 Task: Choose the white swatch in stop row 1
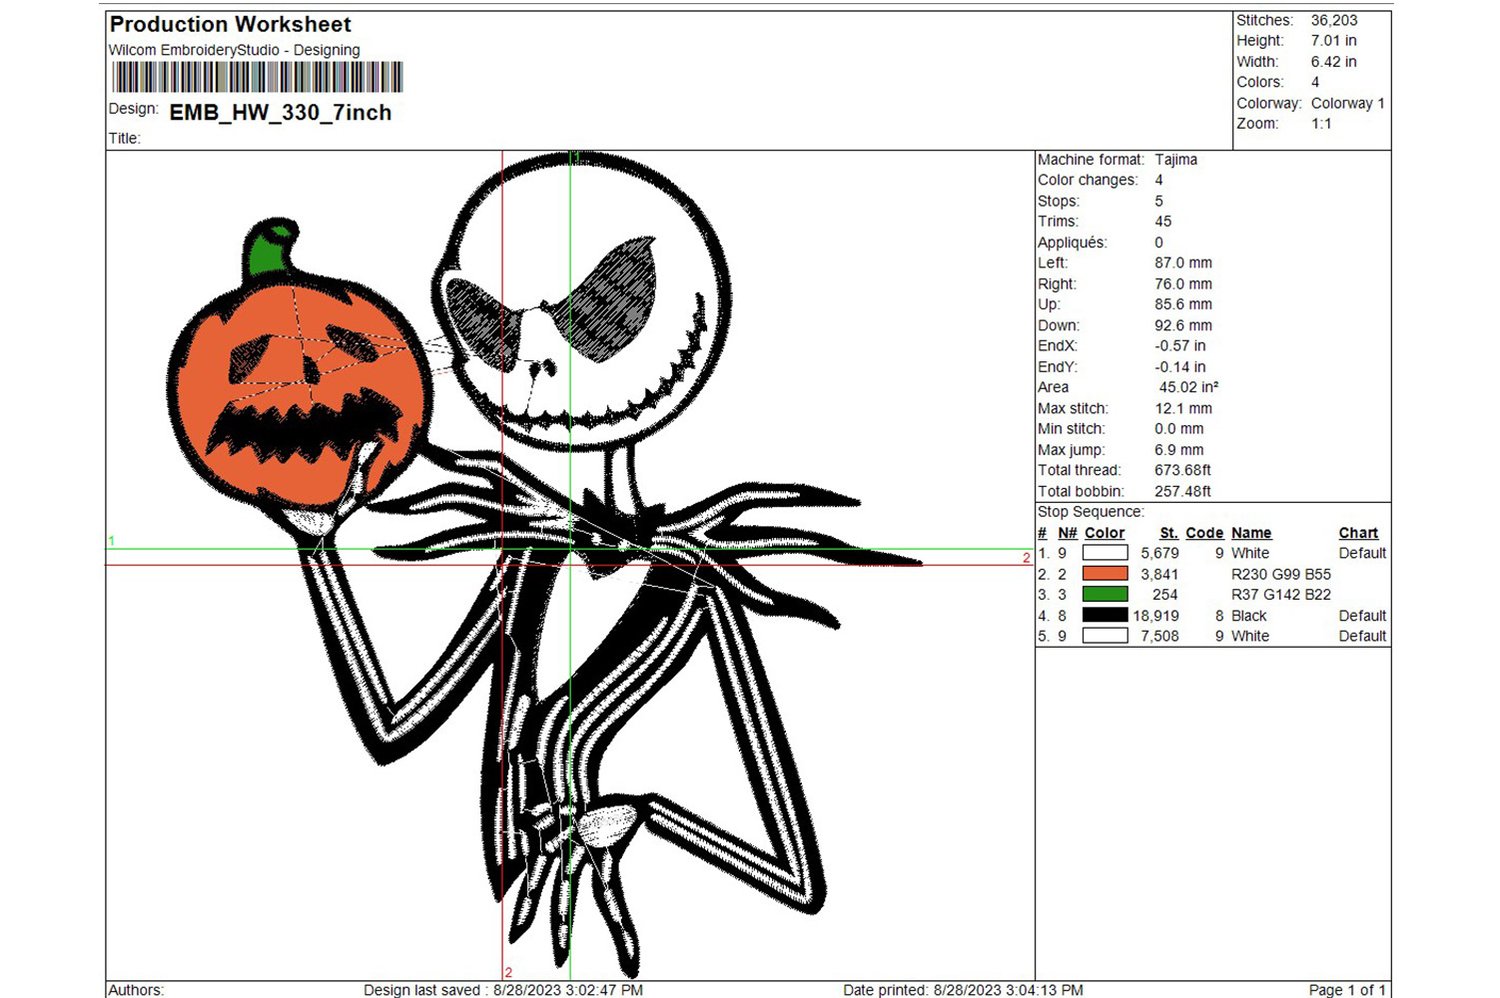point(1105,553)
